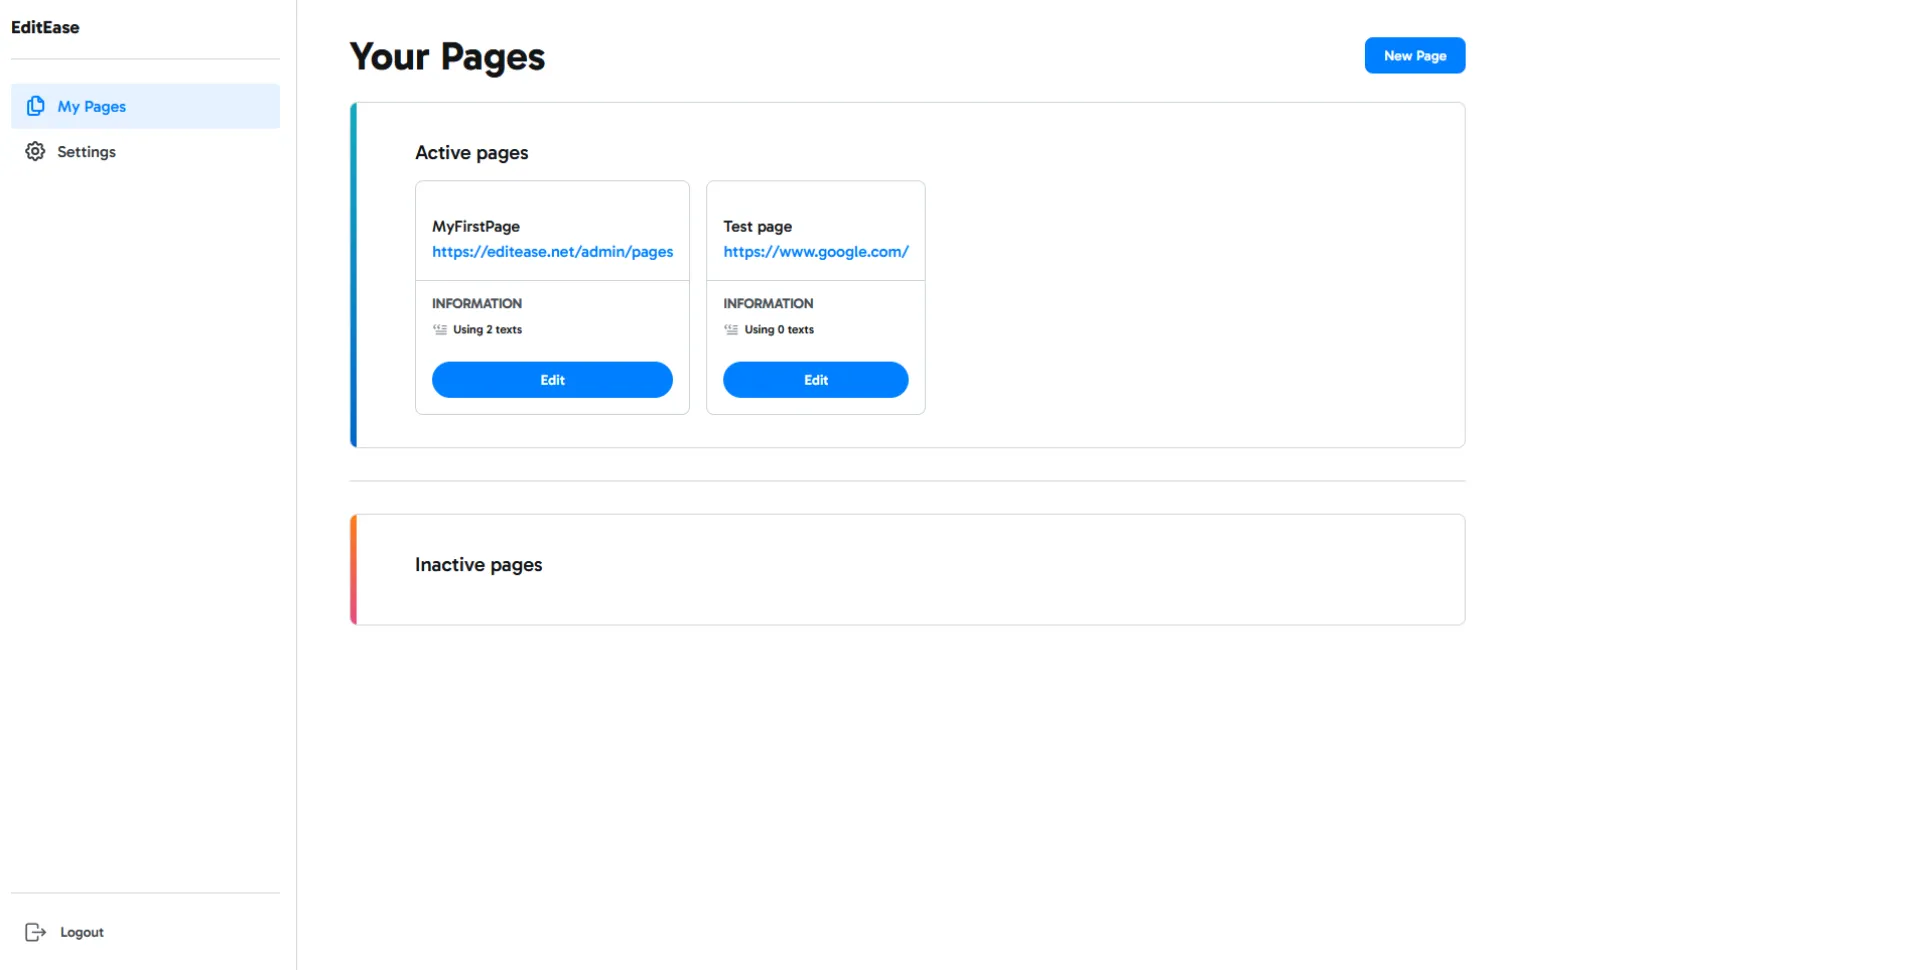Image resolution: width=1920 pixels, height=970 pixels.
Task: Click the 'Using 0 texts' label
Action: pos(779,329)
